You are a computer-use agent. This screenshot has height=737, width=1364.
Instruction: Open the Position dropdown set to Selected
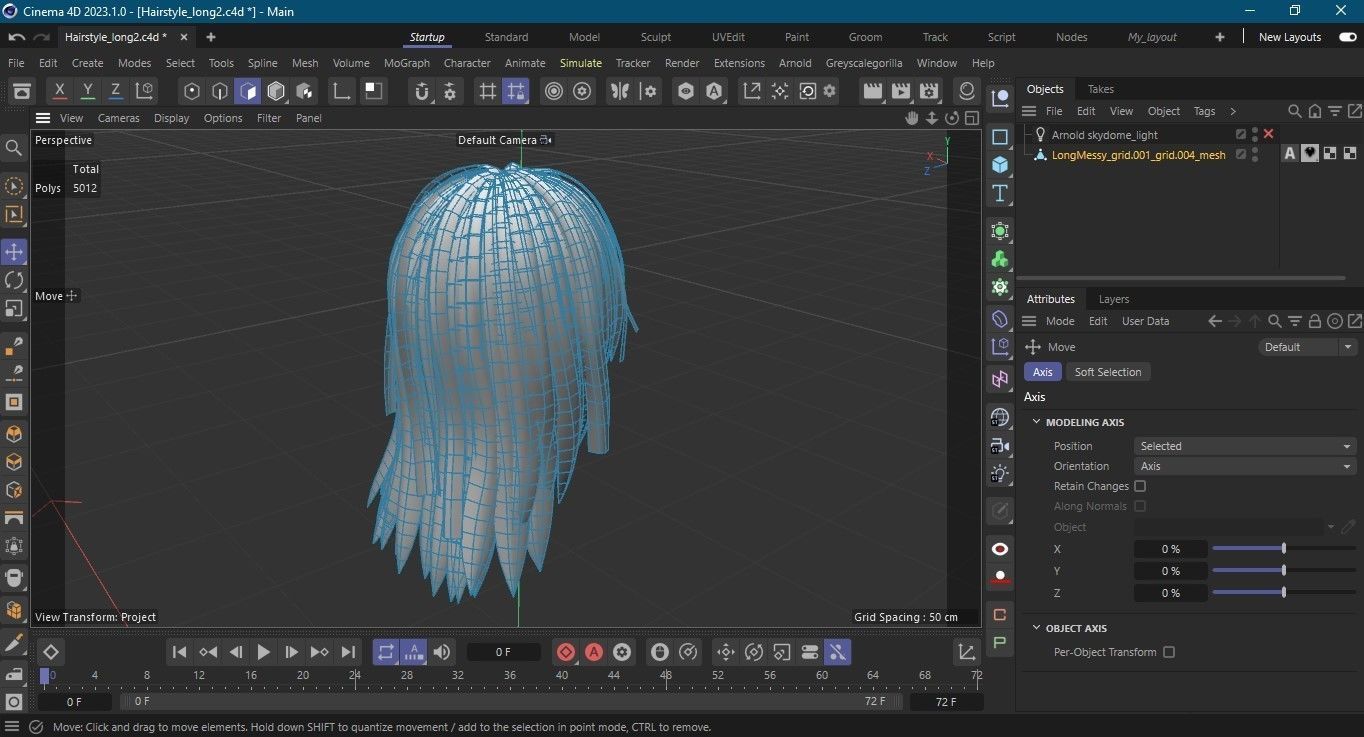pyautogui.click(x=1245, y=446)
